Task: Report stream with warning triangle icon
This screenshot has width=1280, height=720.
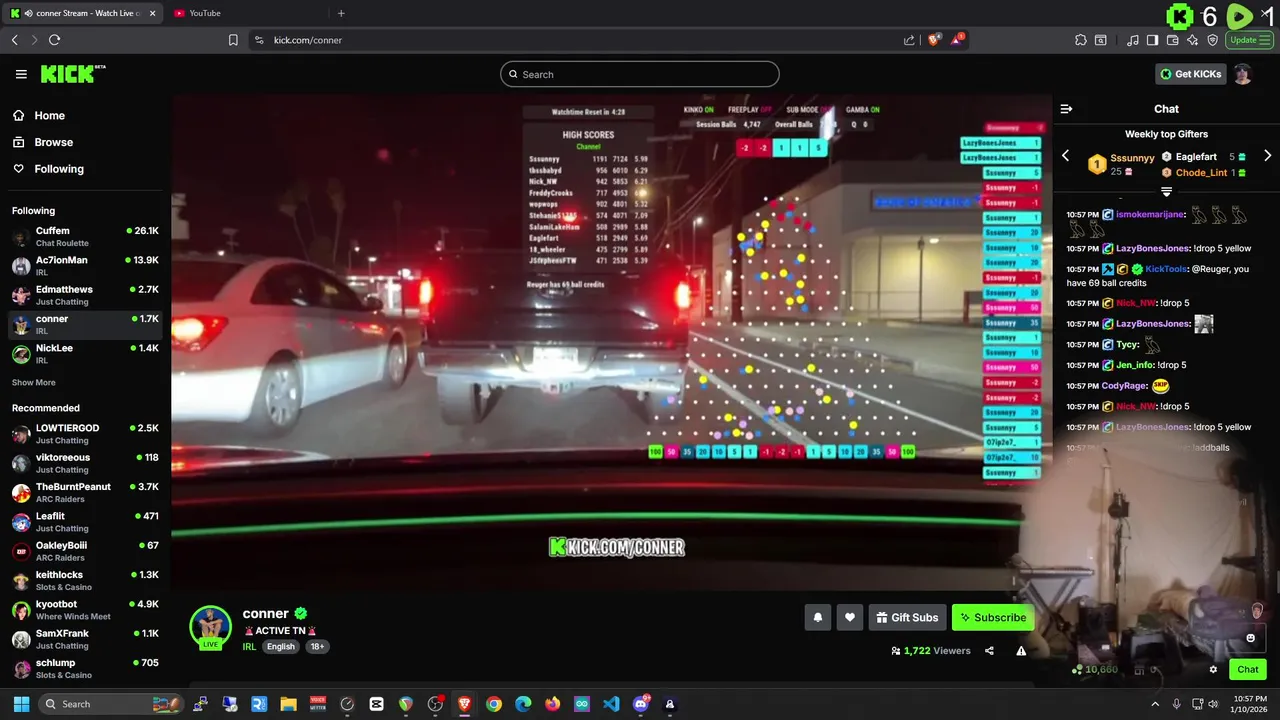Action: [1021, 651]
